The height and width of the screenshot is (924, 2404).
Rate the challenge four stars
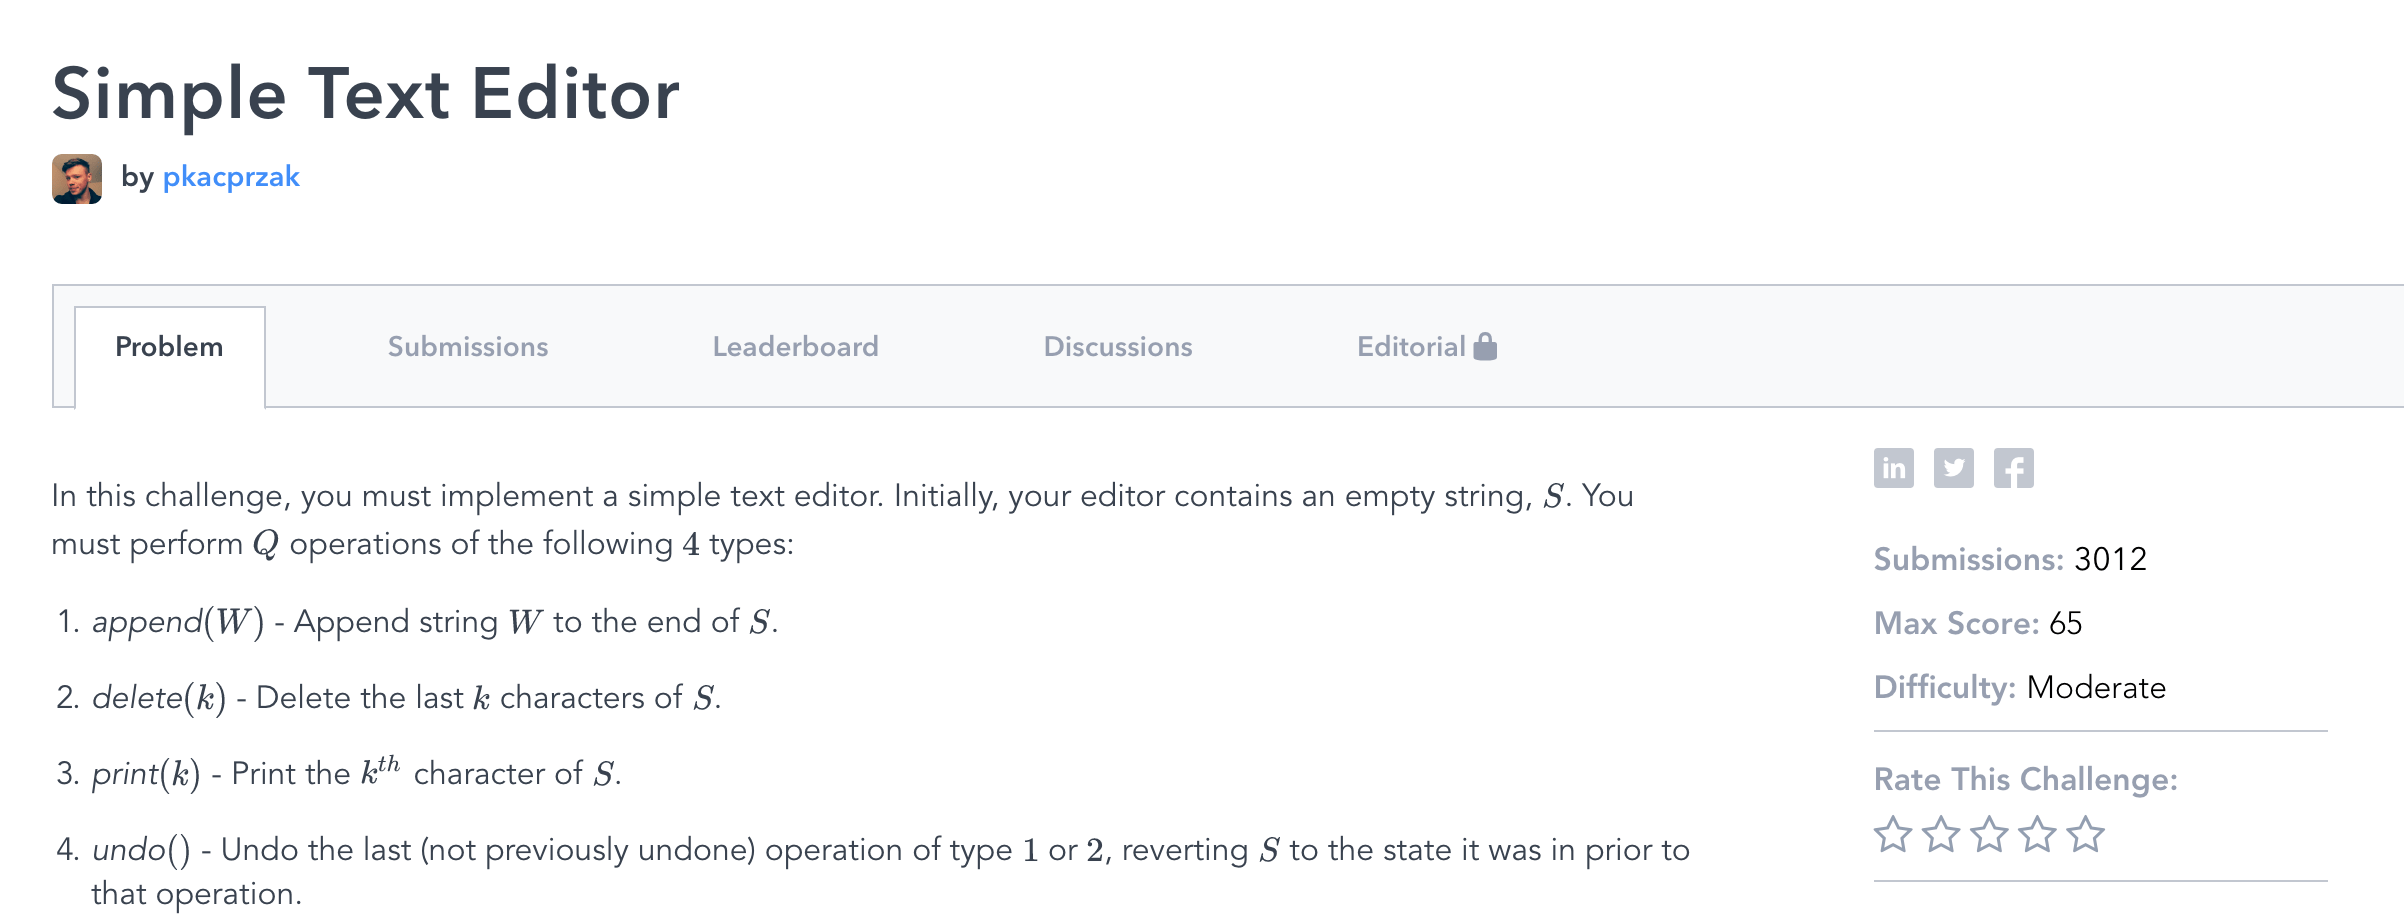point(2037,834)
